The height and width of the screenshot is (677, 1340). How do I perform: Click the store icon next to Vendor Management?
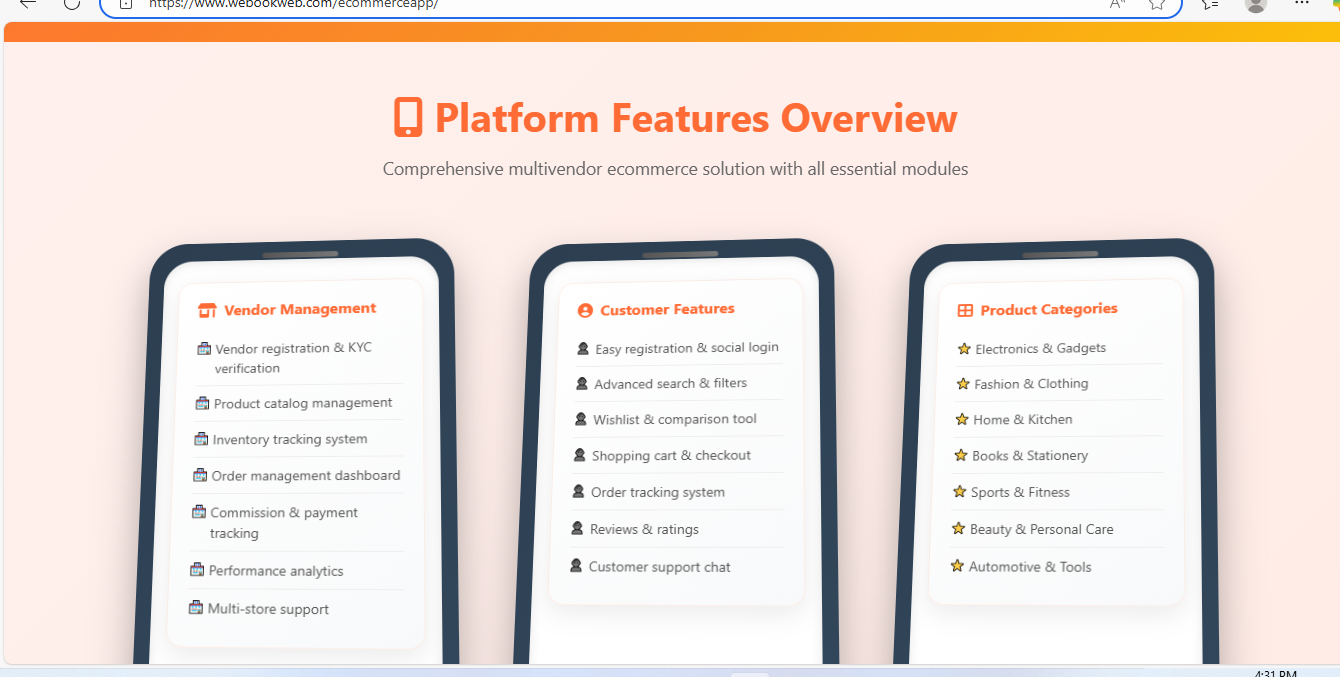coord(207,310)
